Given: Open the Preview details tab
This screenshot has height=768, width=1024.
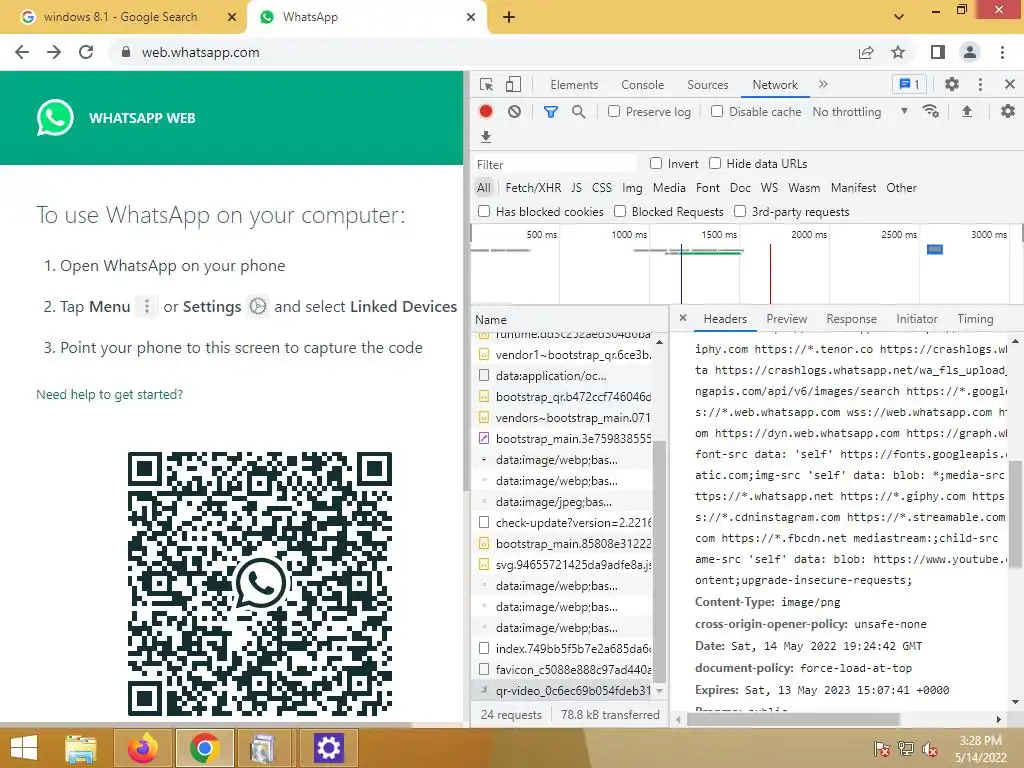Looking at the screenshot, I should click(x=786, y=319).
